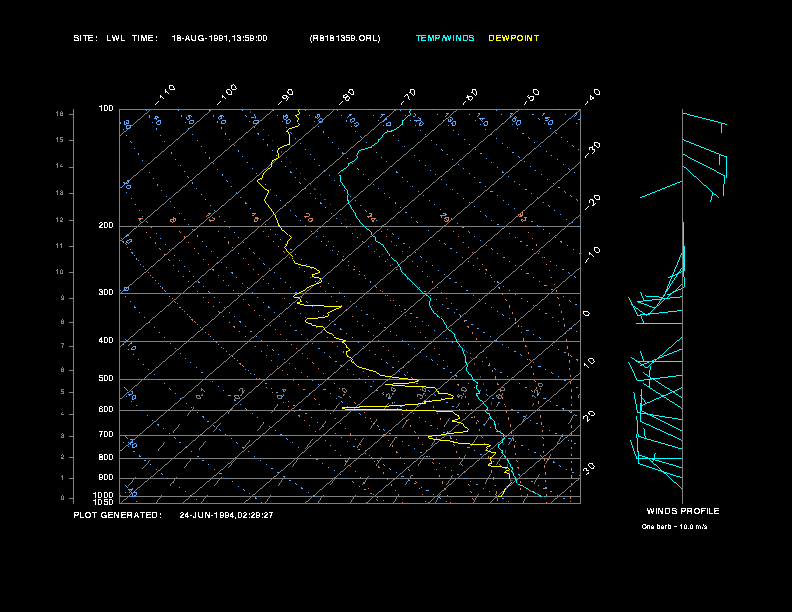Screen dimensions: 792x612
Task: Click the -20 isotherm label on right edge
Action: [593, 202]
